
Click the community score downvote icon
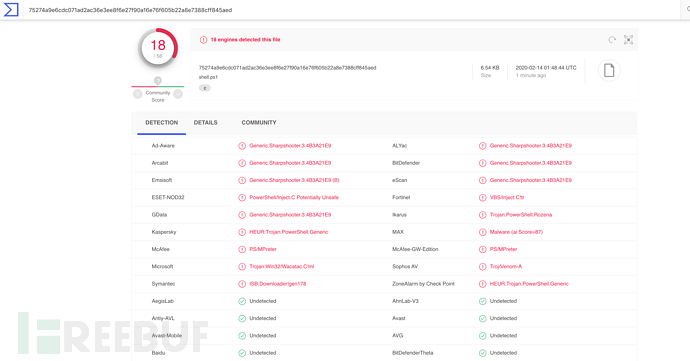pyautogui.click(x=138, y=94)
